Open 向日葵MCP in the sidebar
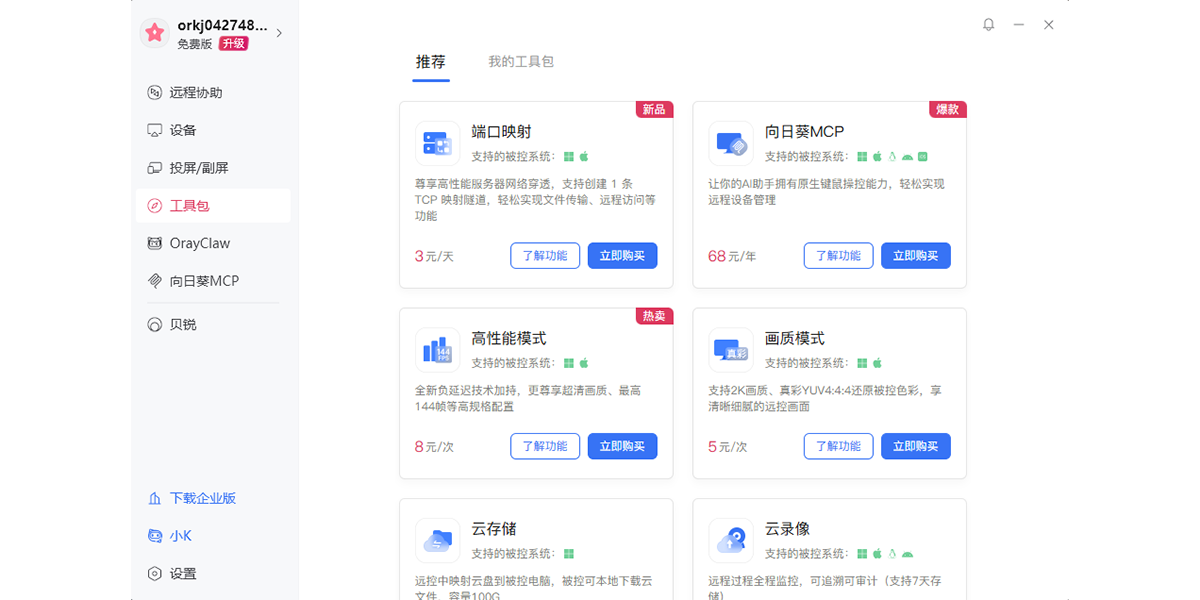The image size is (1200, 600). (x=213, y=281)
